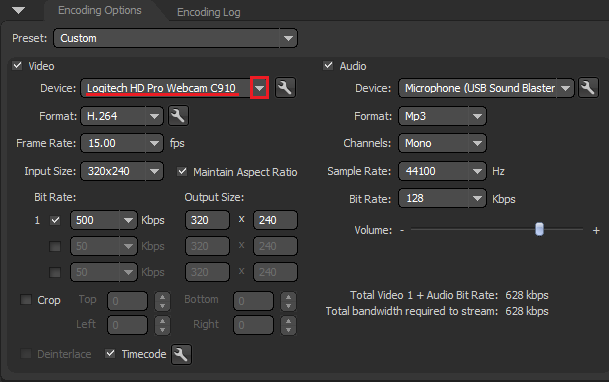This screenshot has height=382, width=609.
Task: Open Sample Rate 44100 dropdown
Action: (x=442, y=171)
